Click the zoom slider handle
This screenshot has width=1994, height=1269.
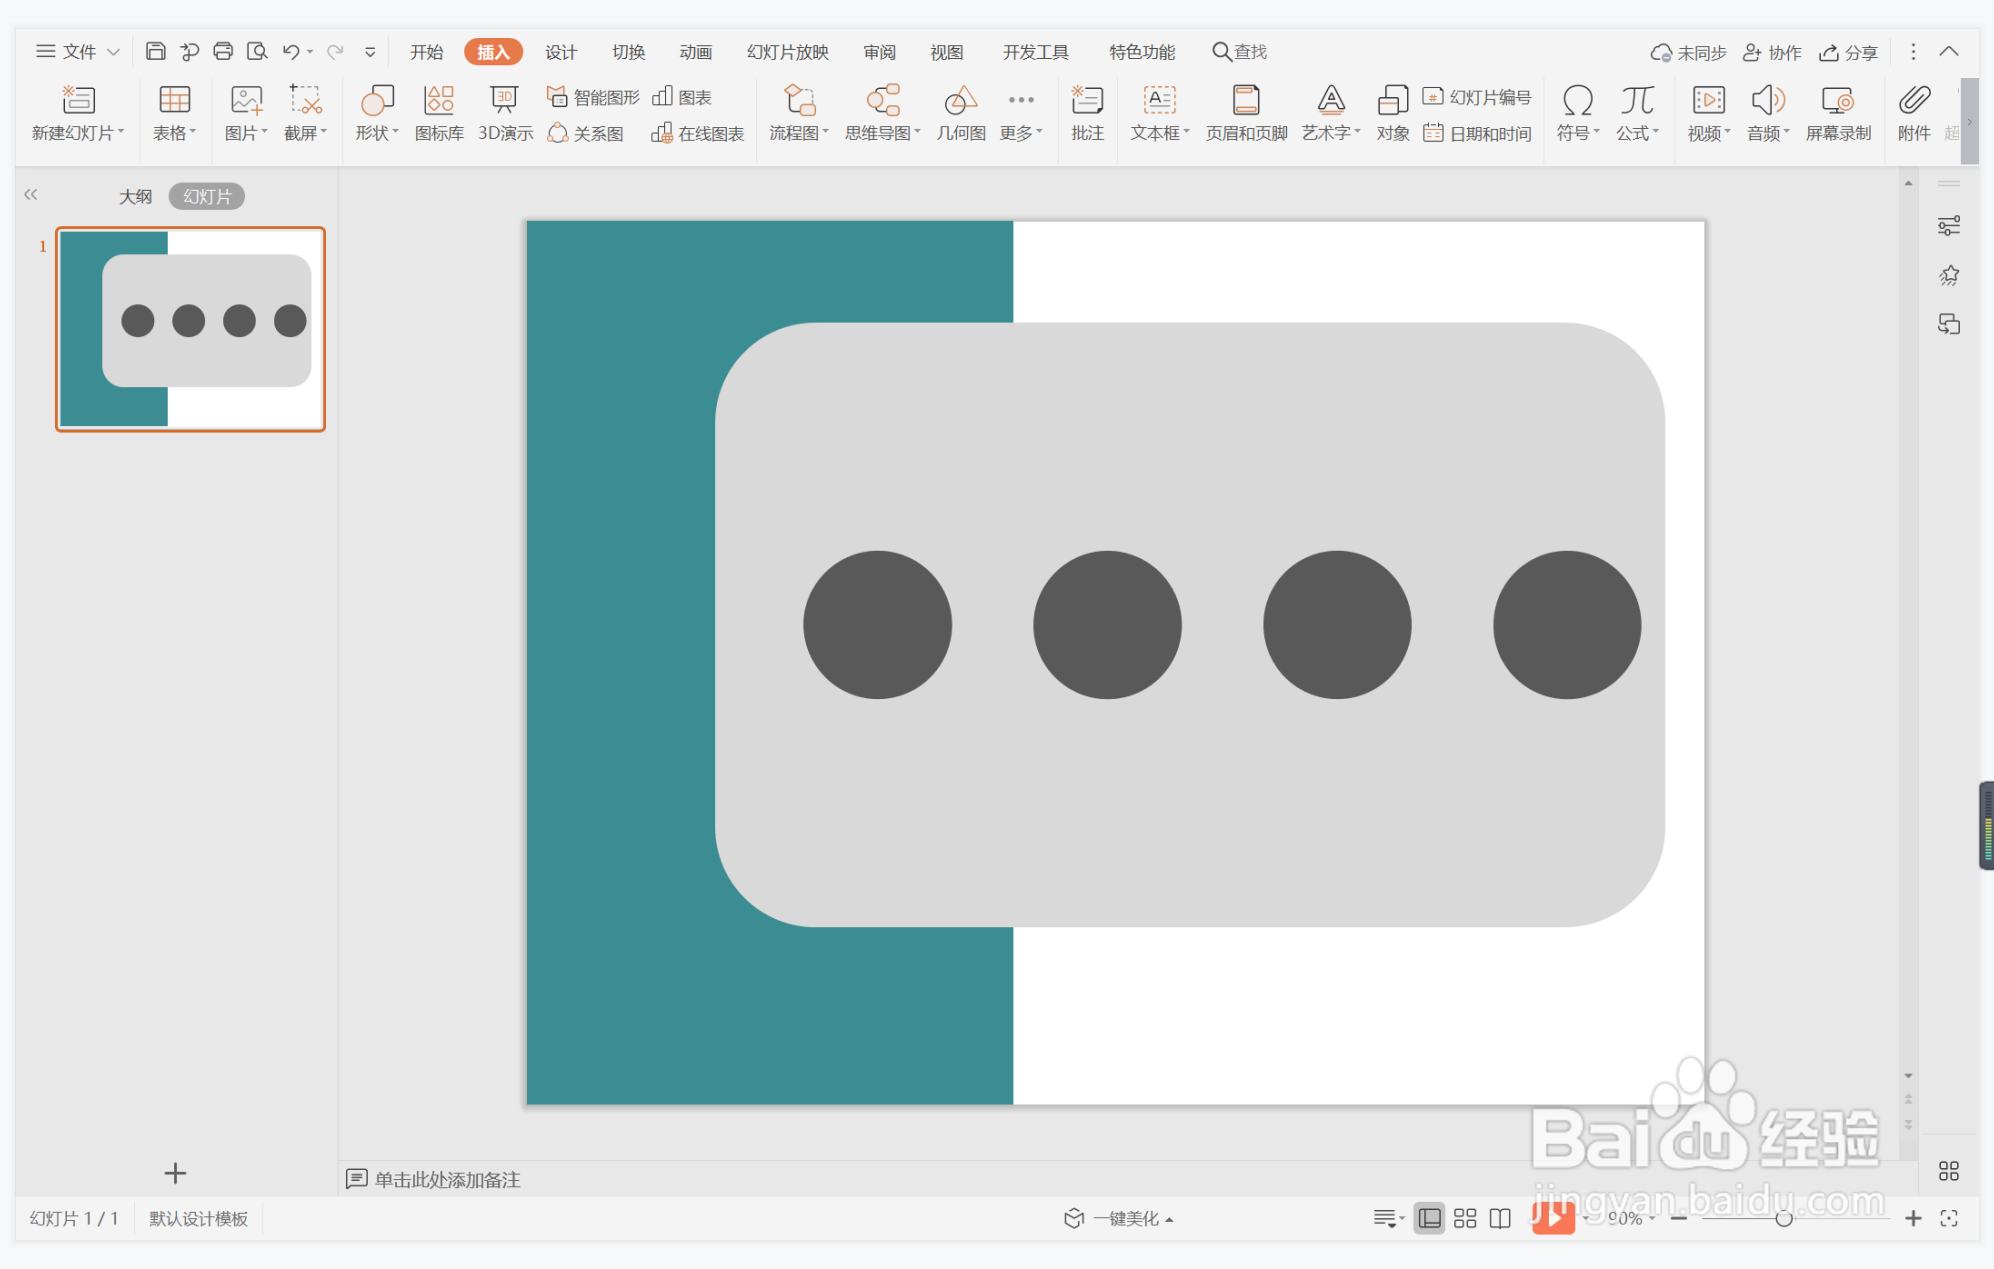[1783, 1218]
